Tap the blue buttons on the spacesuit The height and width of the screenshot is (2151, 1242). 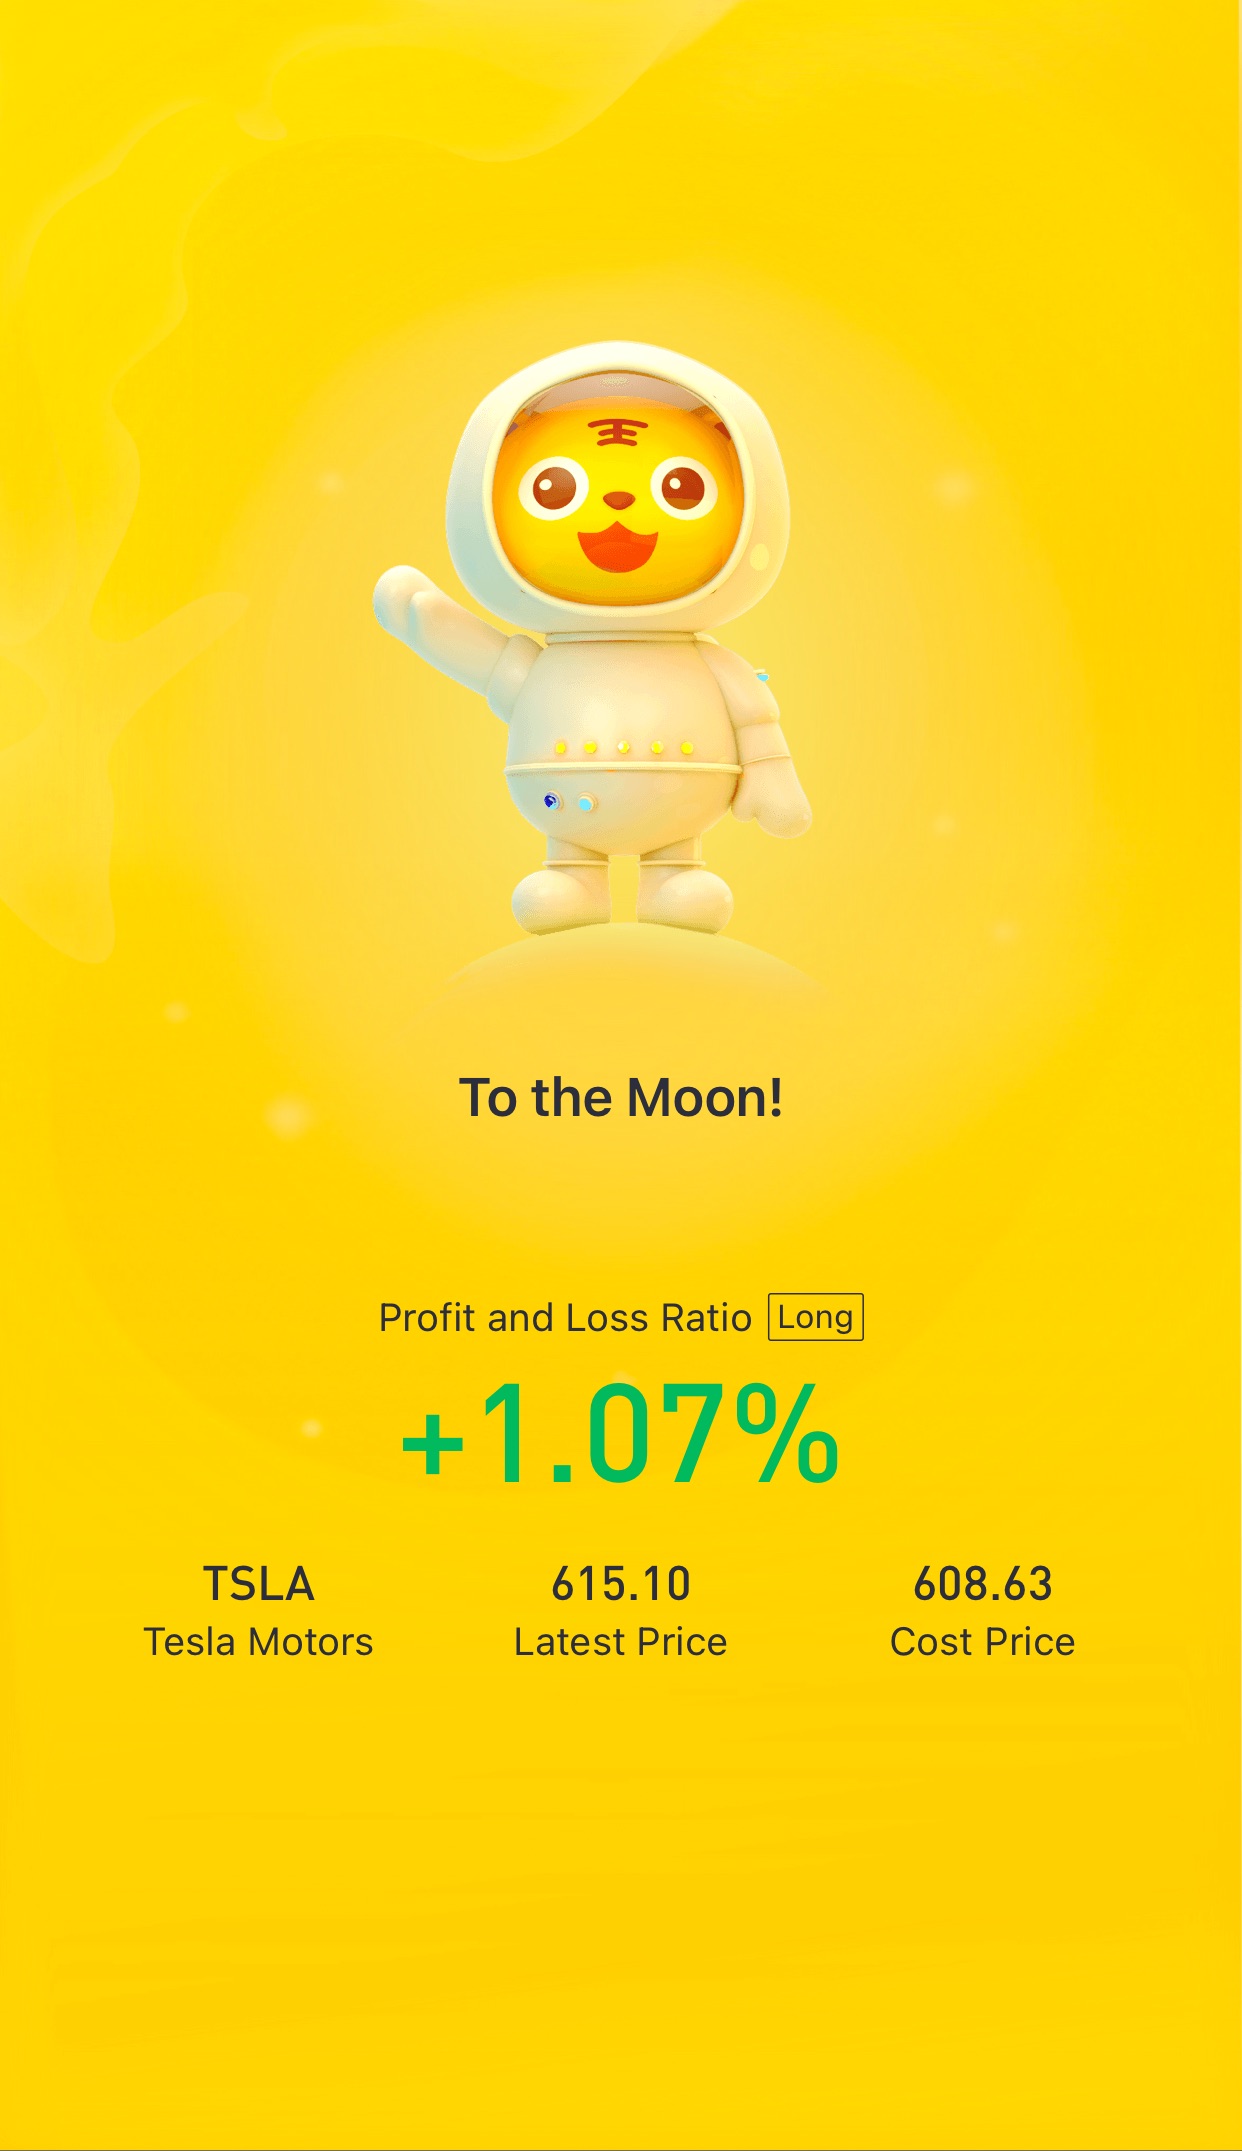[x=569, y=801]
